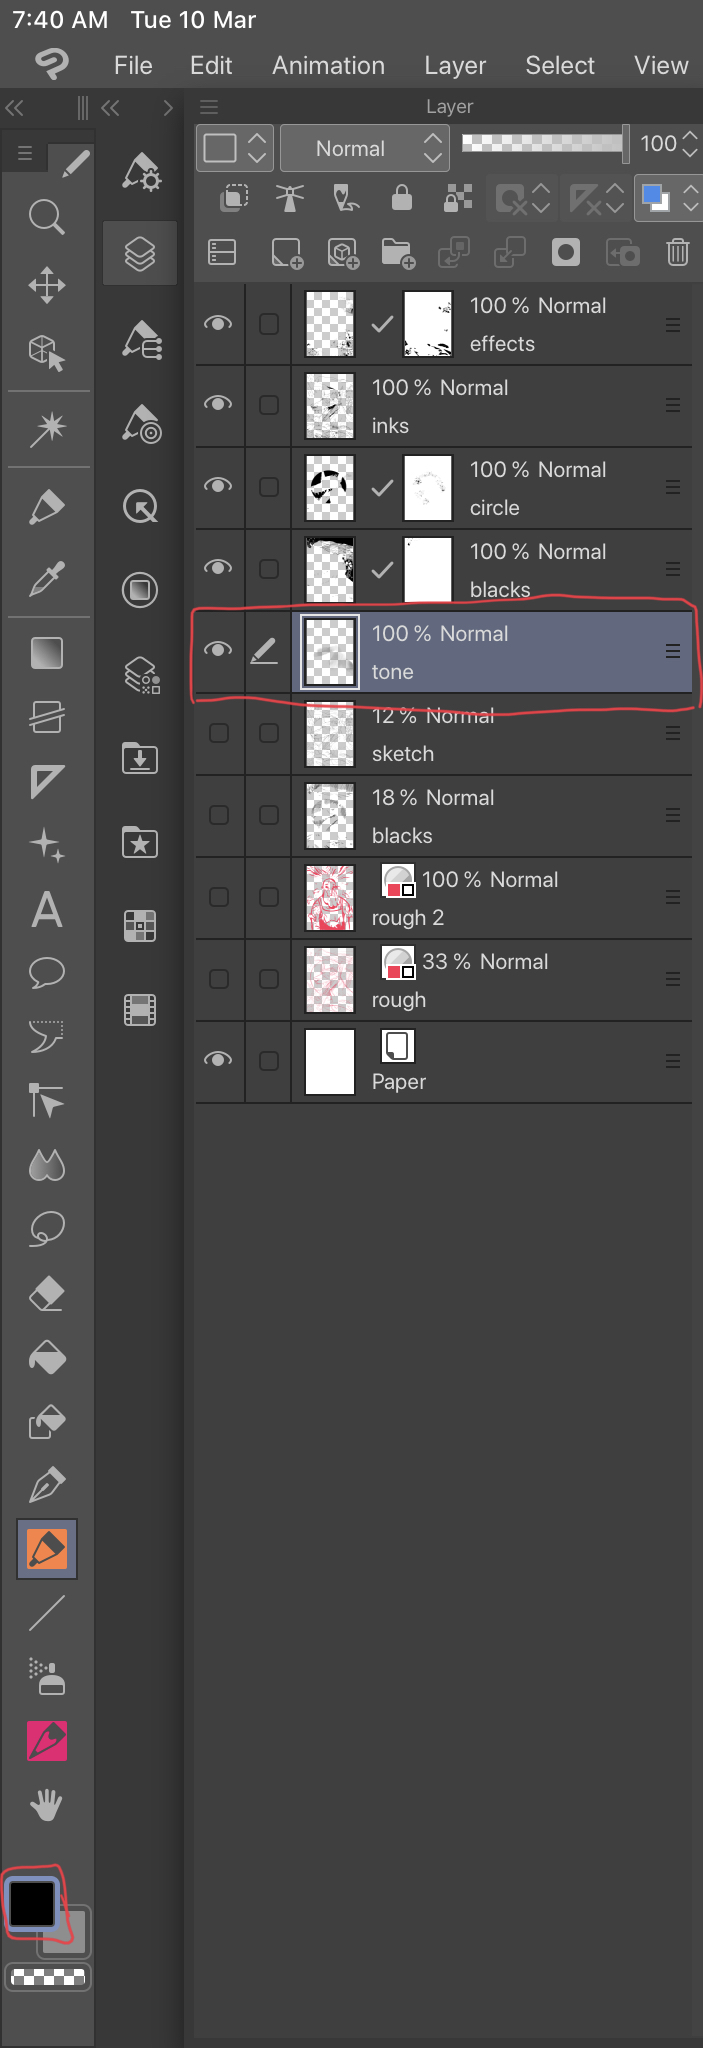The height and width of the screenshot is (2048, 703).
Task: Open the Animation menu
Action: [x=328, y=65]
